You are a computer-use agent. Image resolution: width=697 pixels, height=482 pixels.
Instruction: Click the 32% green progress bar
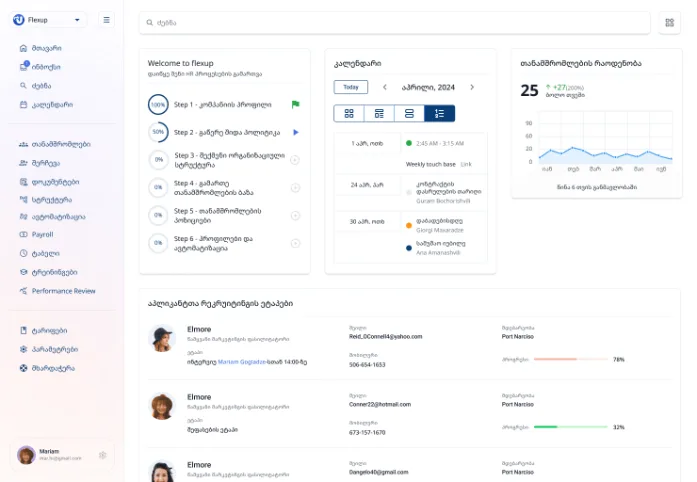571,427
